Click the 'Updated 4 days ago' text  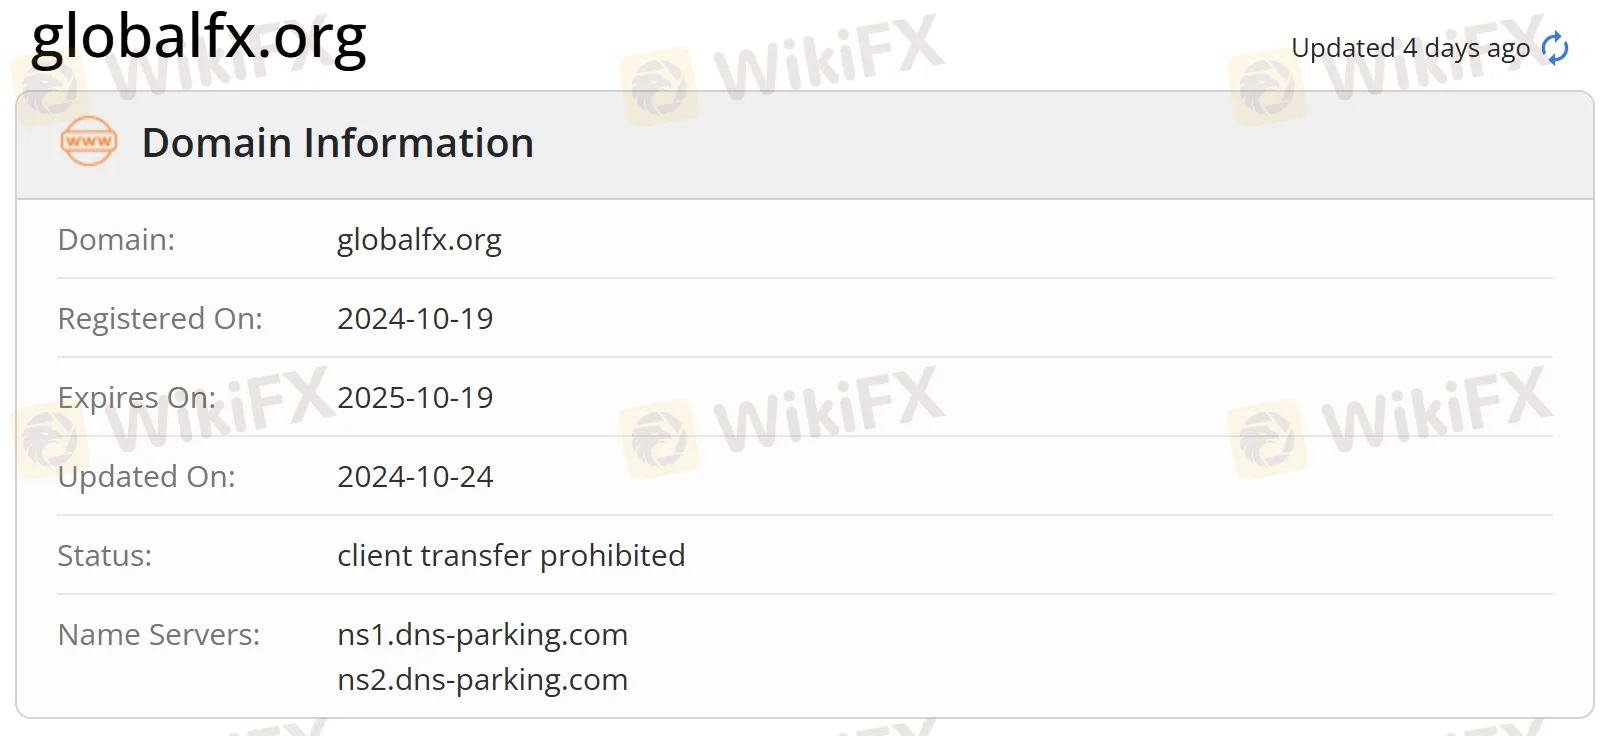1410,48
